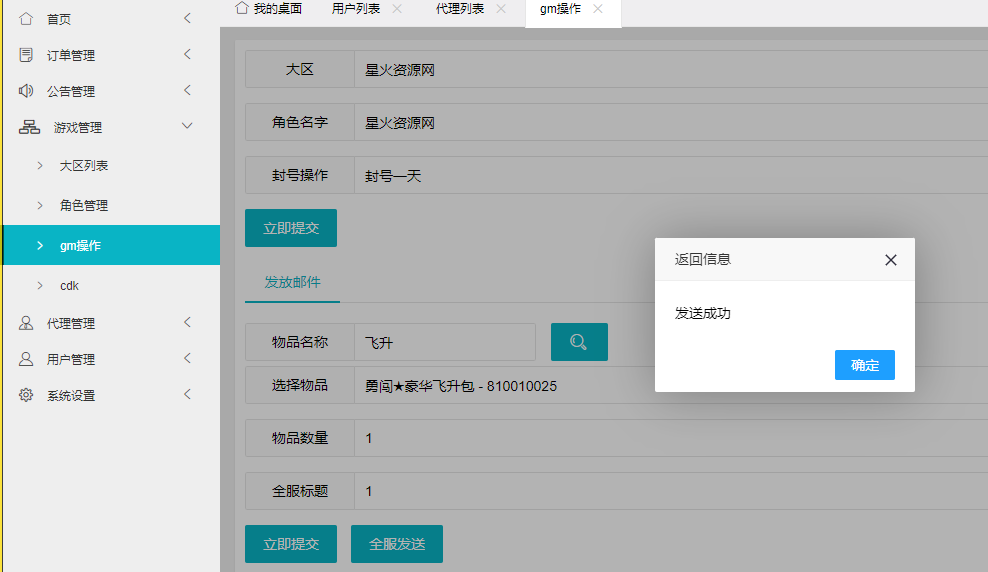Open cdk in sidebar

pyautogui.click(x=69, y=285)
